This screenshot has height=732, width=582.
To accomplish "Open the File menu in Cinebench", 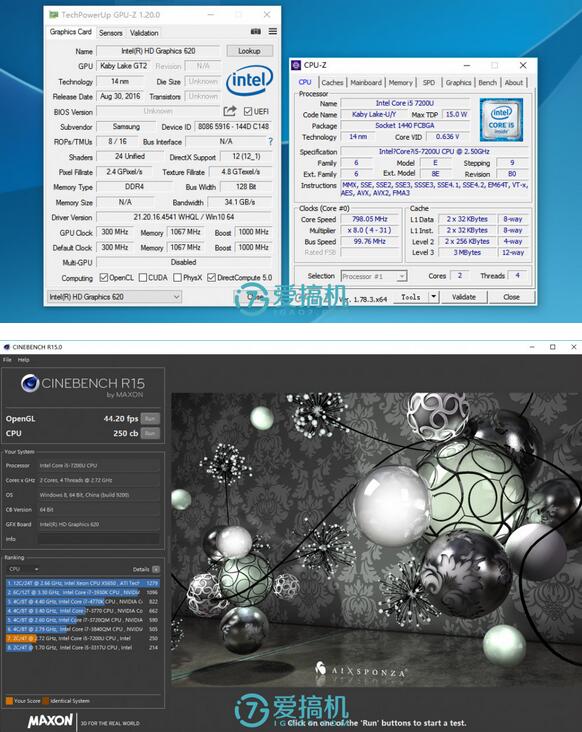I will click(7, 359).
